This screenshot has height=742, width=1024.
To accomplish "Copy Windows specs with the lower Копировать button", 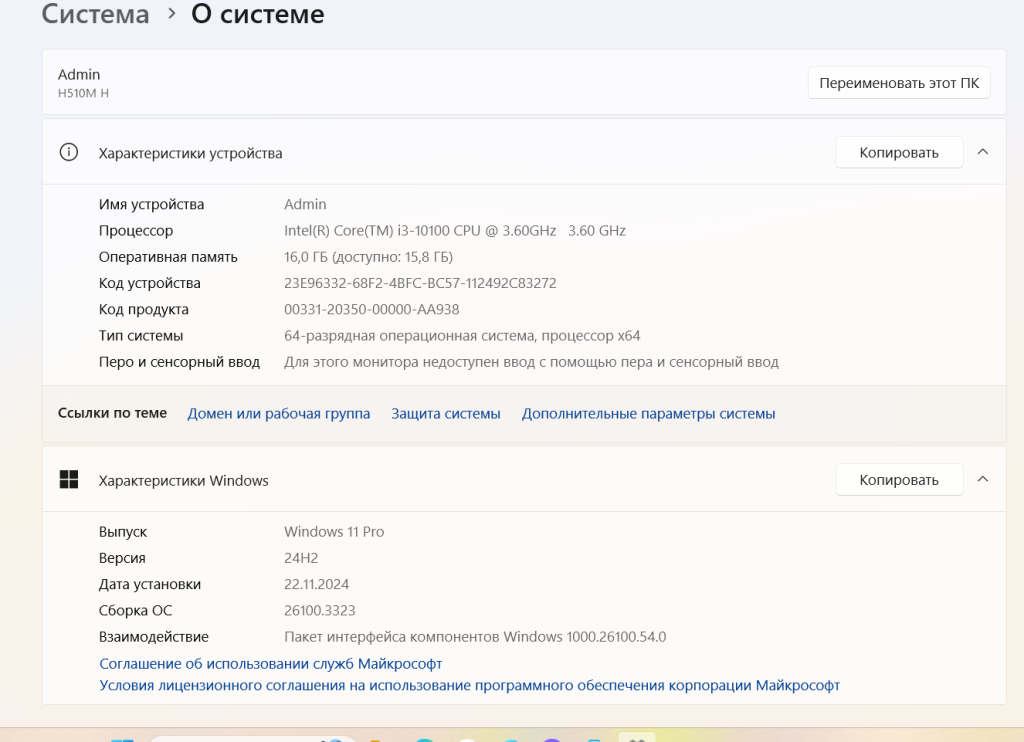I will coord(898,480).
